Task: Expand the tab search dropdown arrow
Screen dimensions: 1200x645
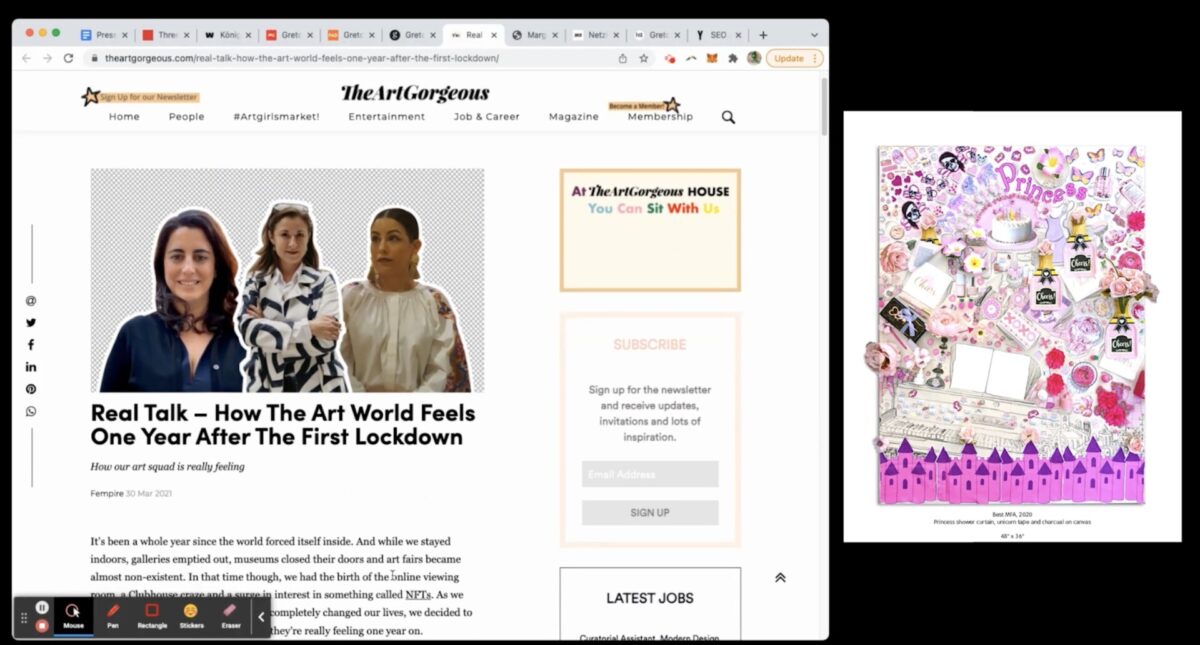Action: pos(814,35)
